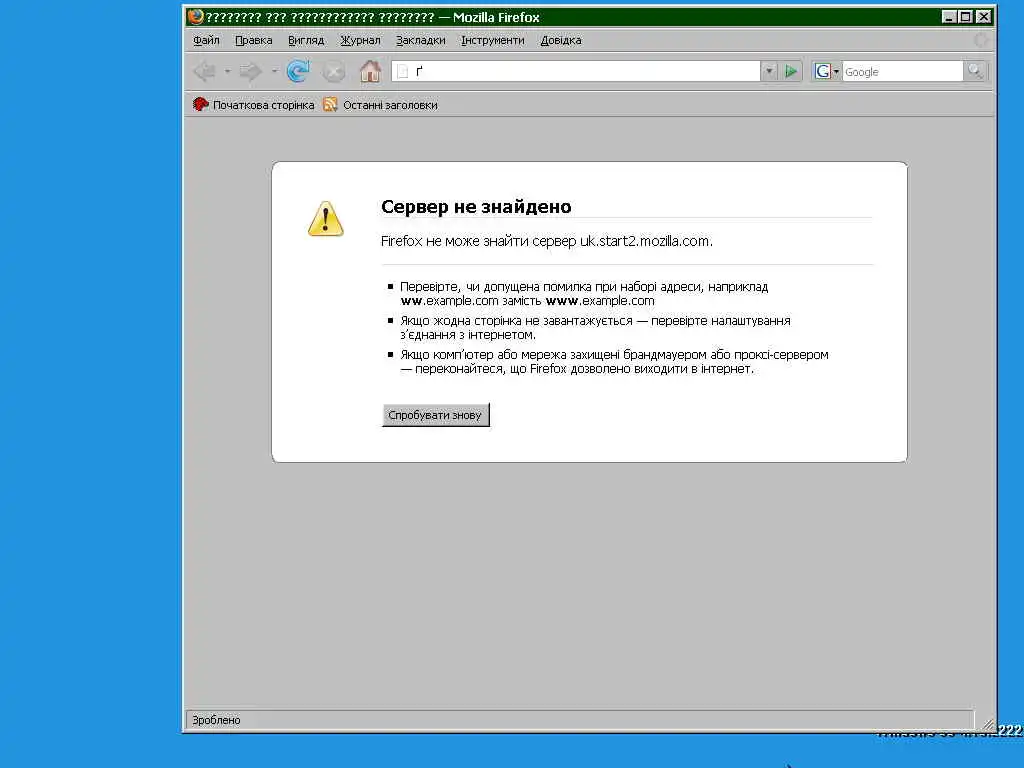Expand the address bar URL history dropdown

coord(769,71)
